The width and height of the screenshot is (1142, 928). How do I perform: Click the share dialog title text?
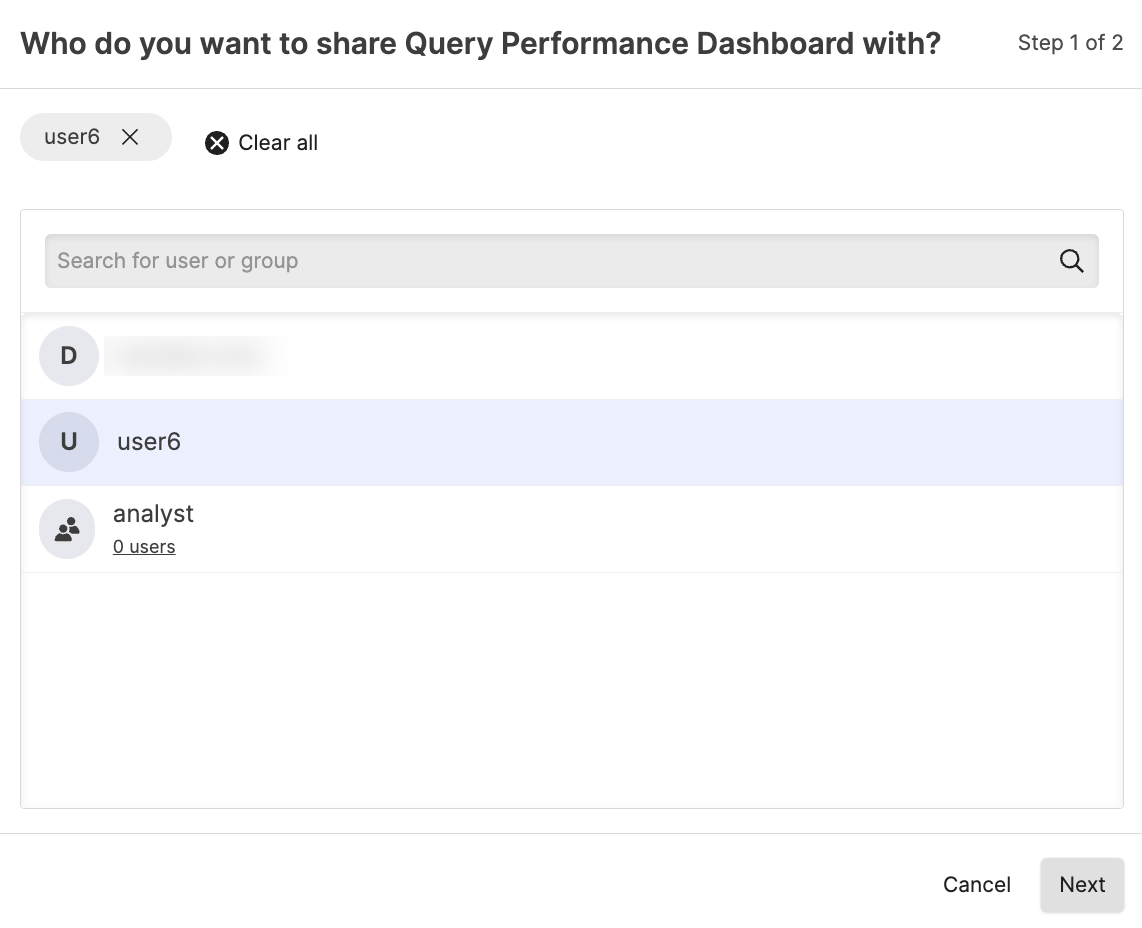(x=480, y=44)
